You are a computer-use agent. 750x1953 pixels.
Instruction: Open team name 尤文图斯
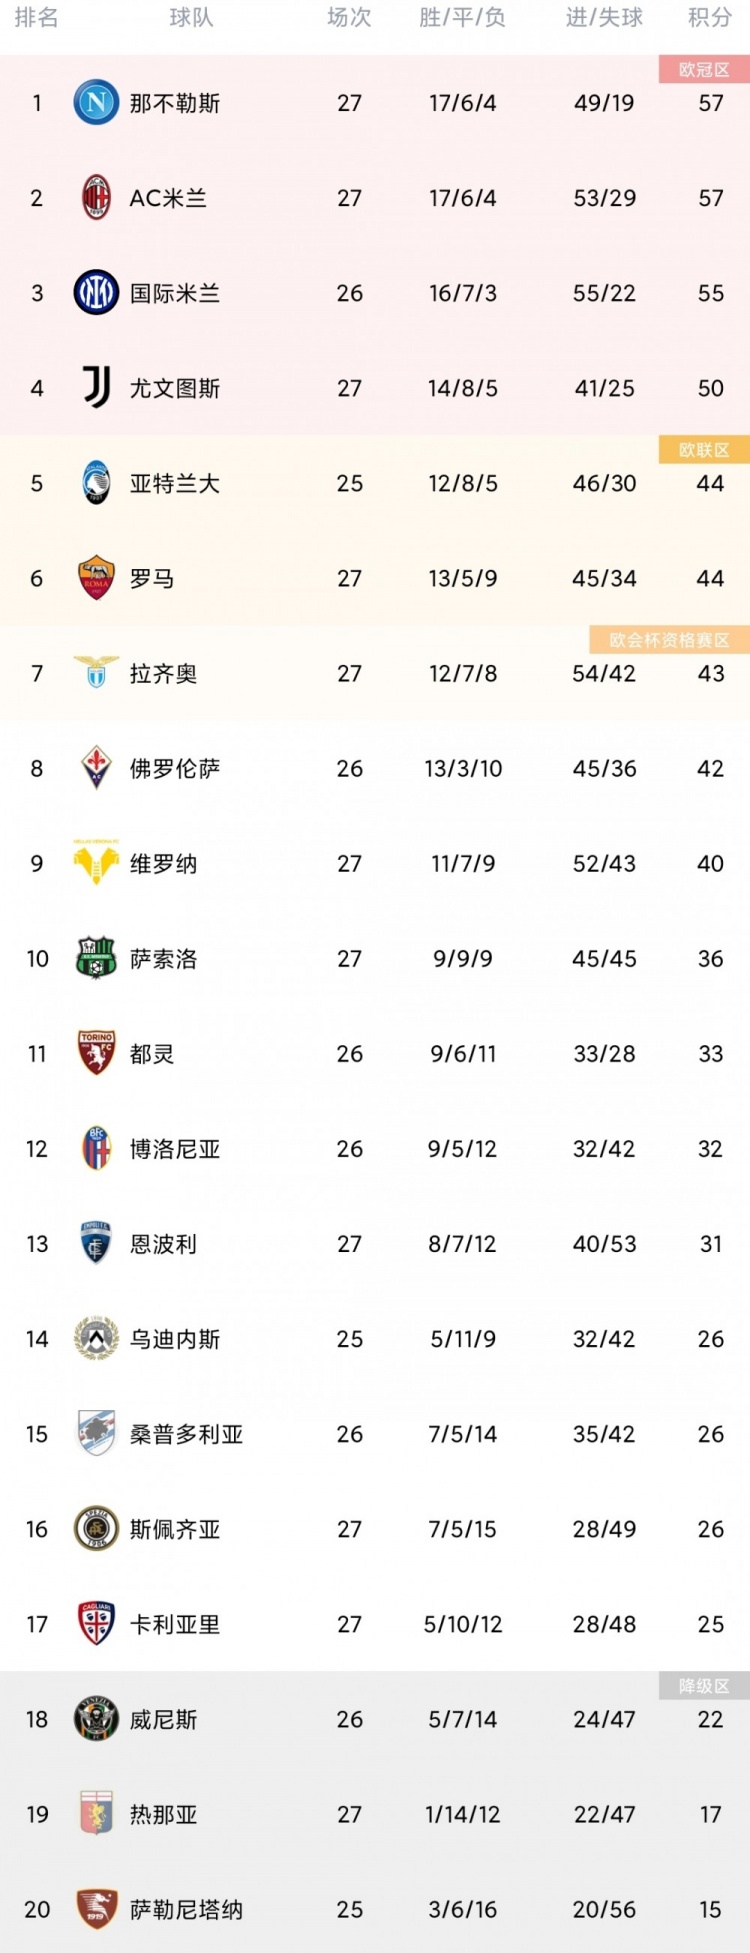coord(175,388)
